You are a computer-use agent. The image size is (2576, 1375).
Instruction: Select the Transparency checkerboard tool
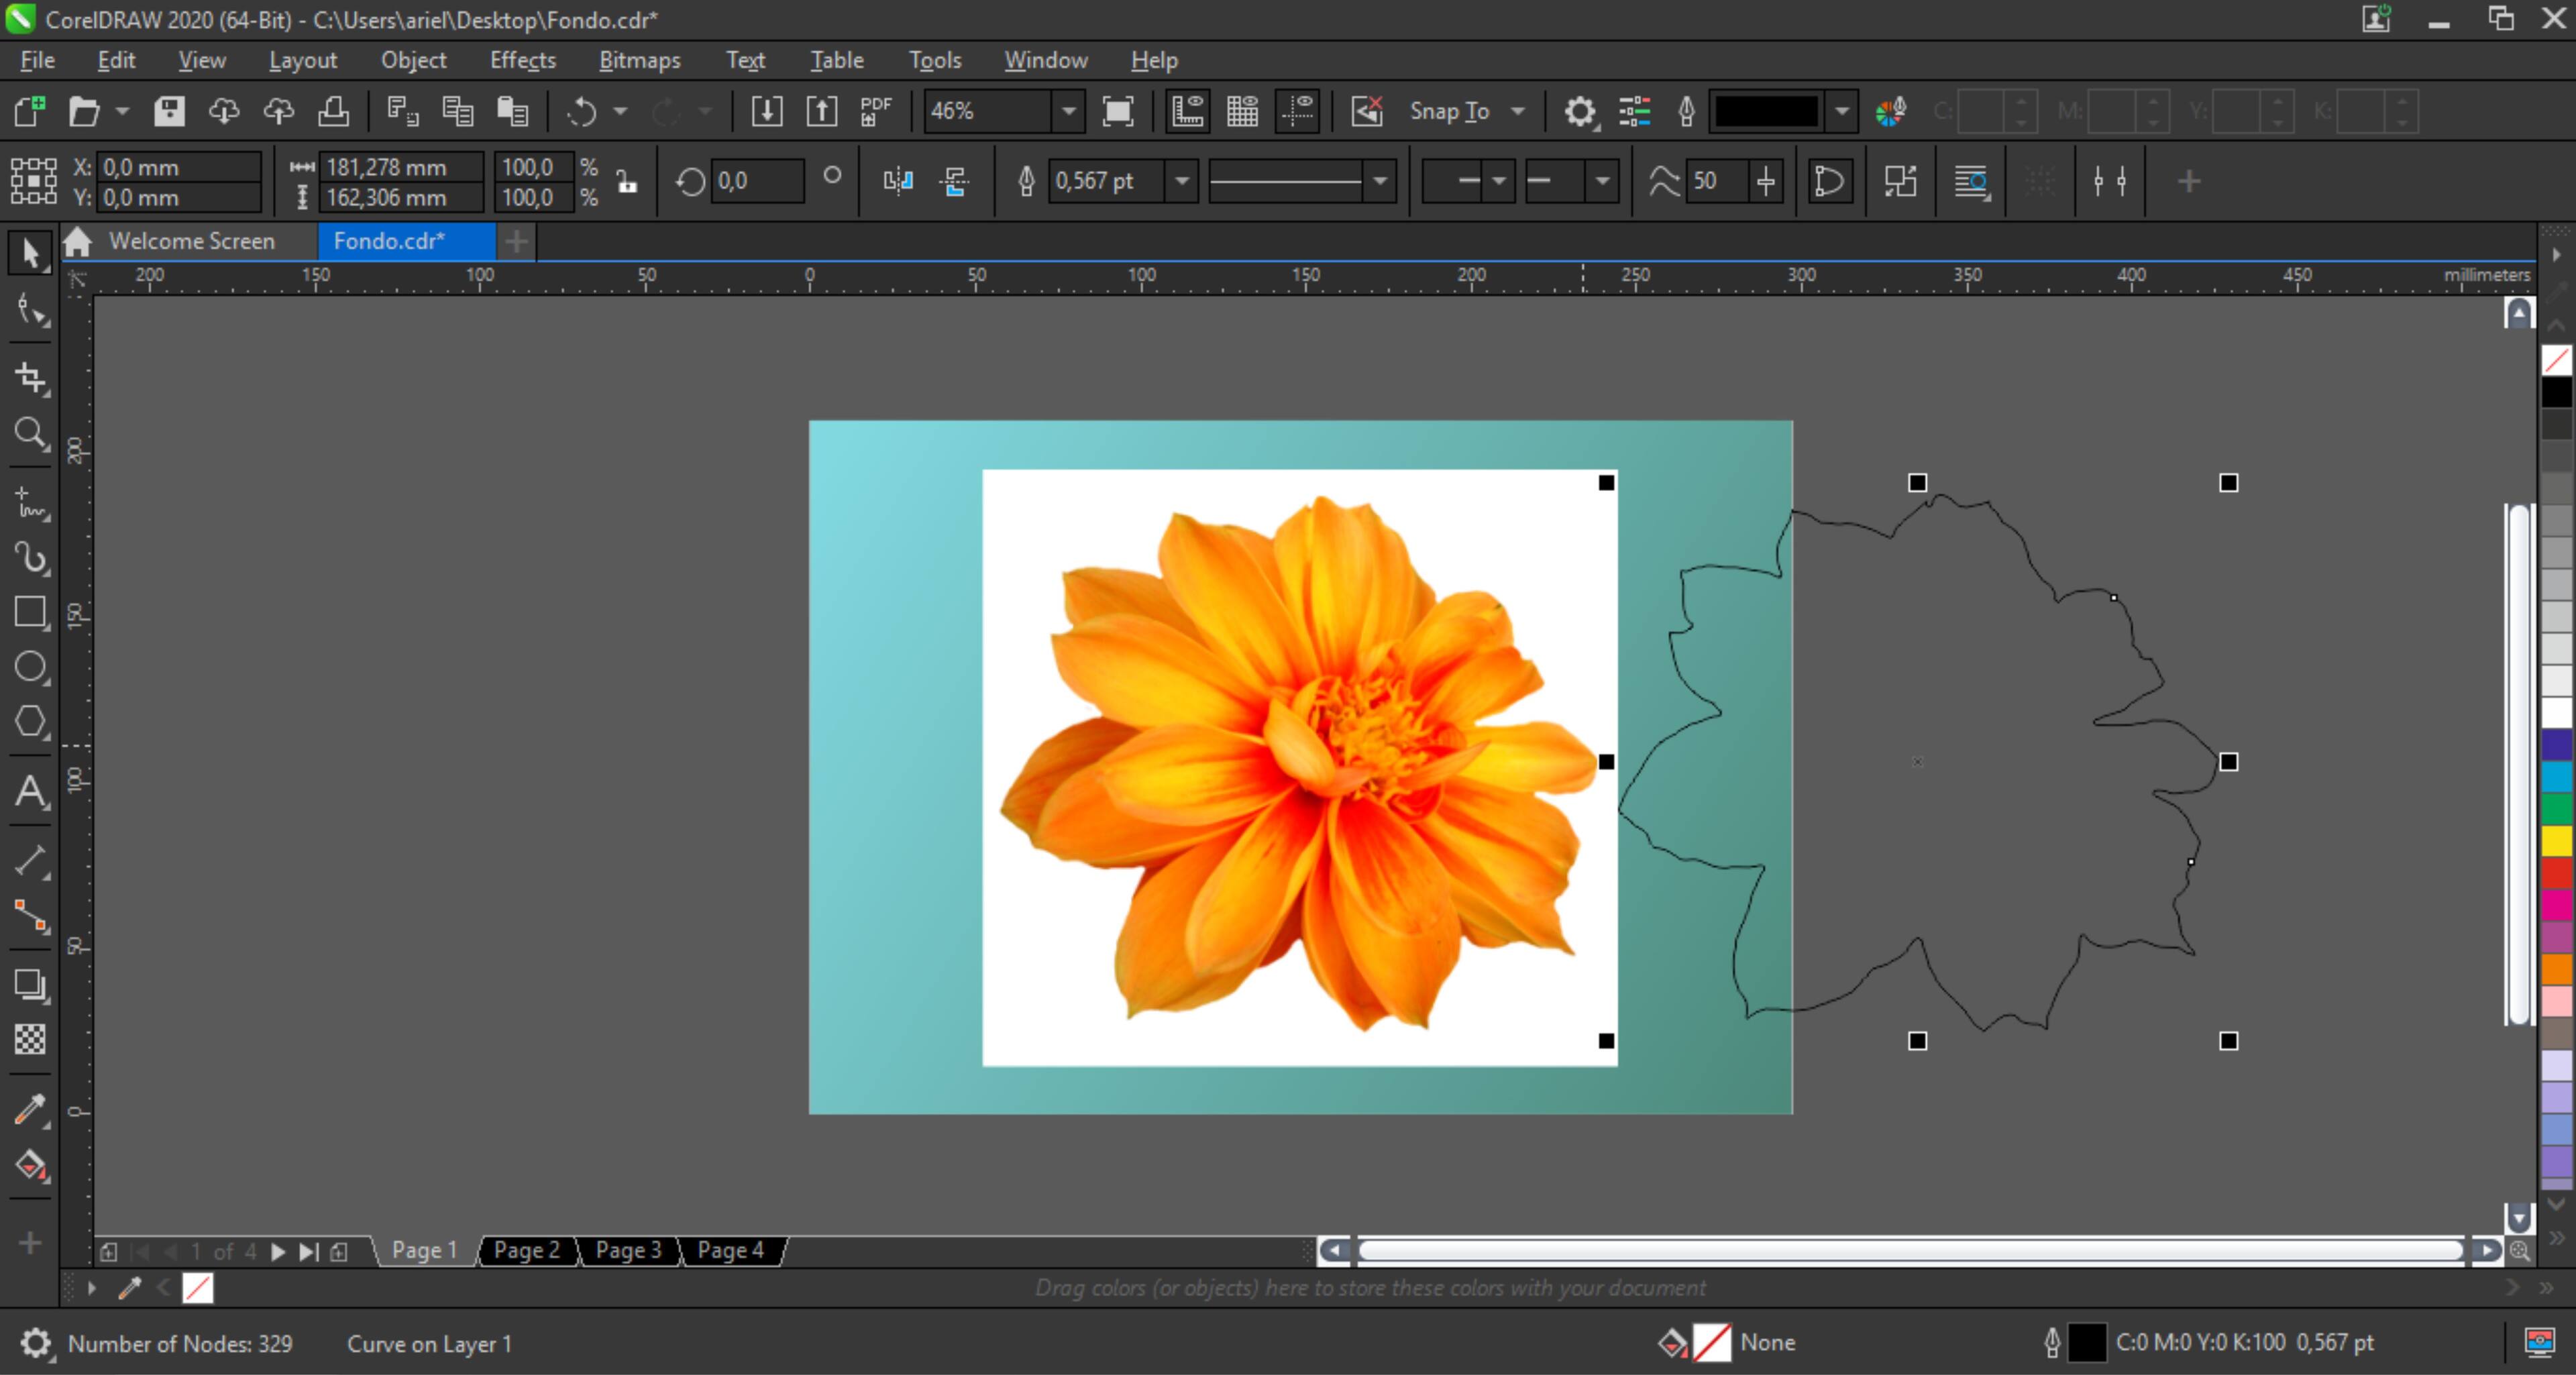pos(30,1039)
